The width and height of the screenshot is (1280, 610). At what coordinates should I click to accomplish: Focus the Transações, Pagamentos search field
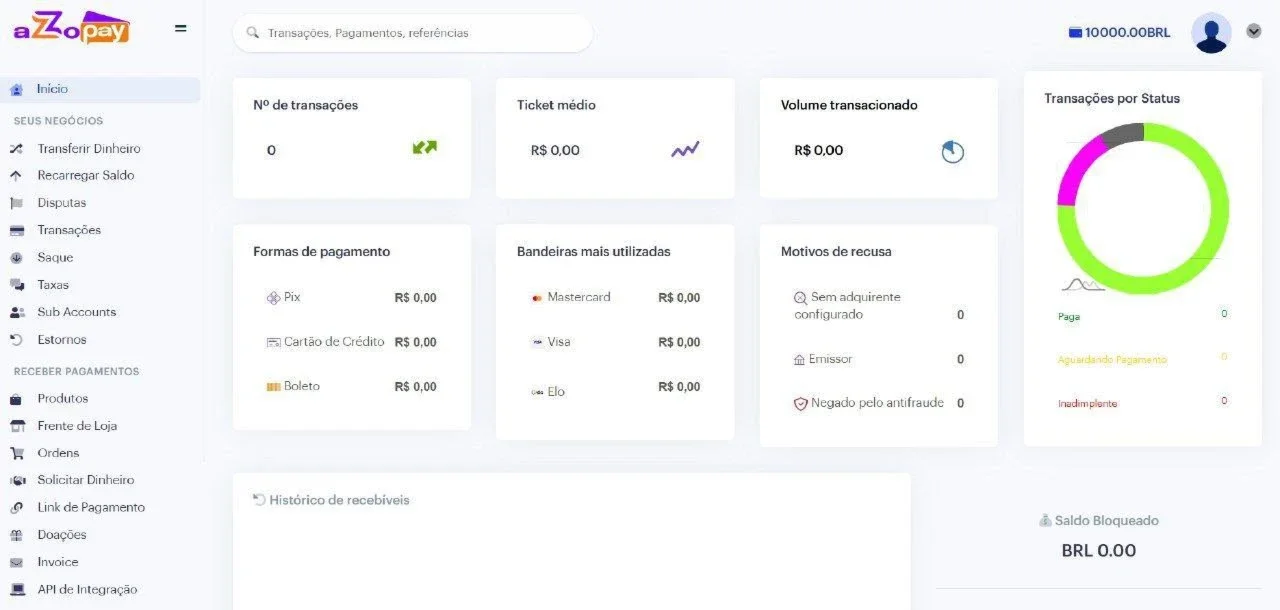[x=413, y=33]
